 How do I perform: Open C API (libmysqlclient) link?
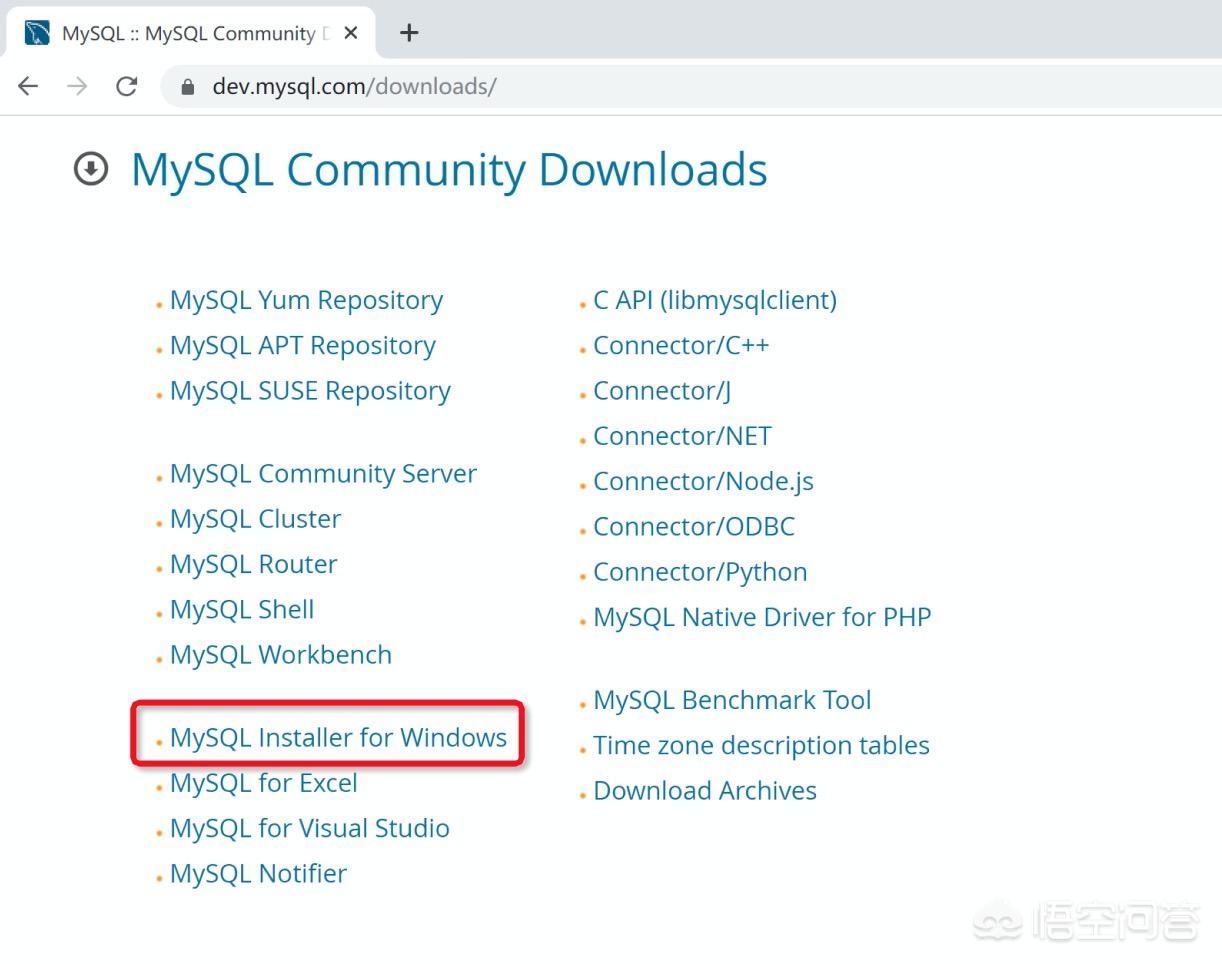pos(715,300)
